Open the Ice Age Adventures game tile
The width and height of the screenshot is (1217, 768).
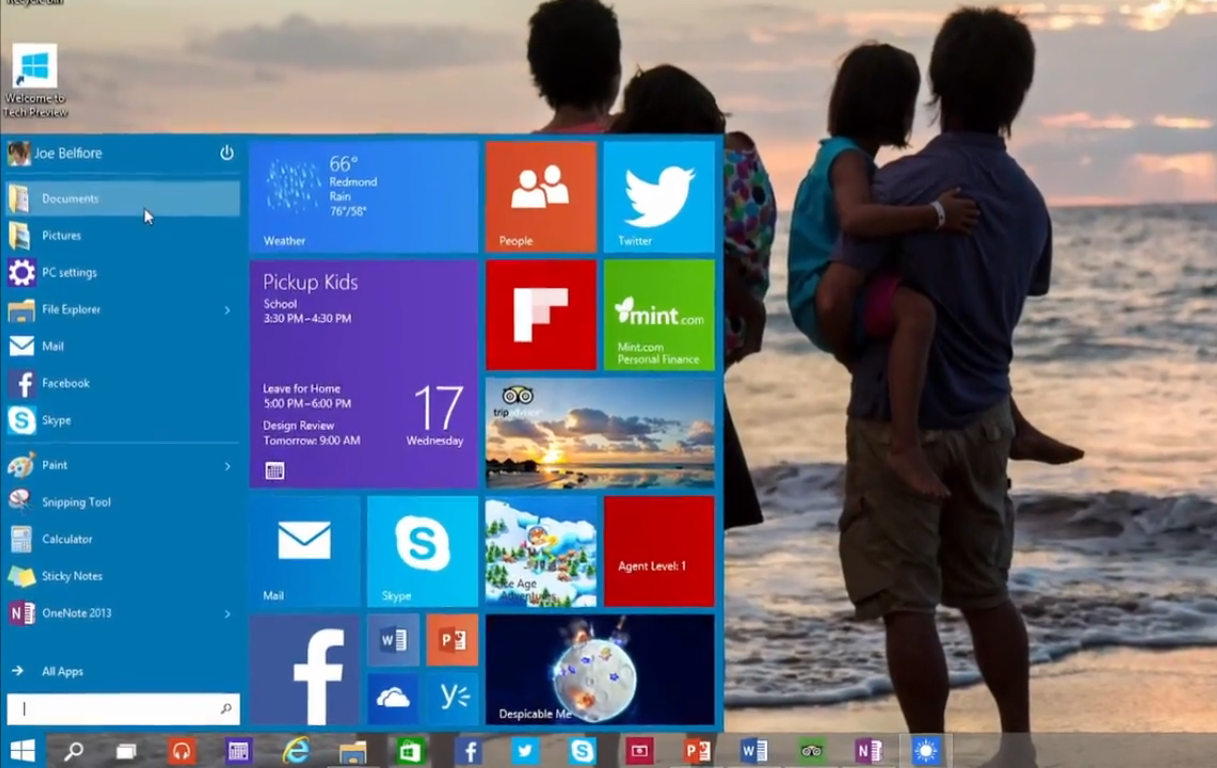[541, 551]
